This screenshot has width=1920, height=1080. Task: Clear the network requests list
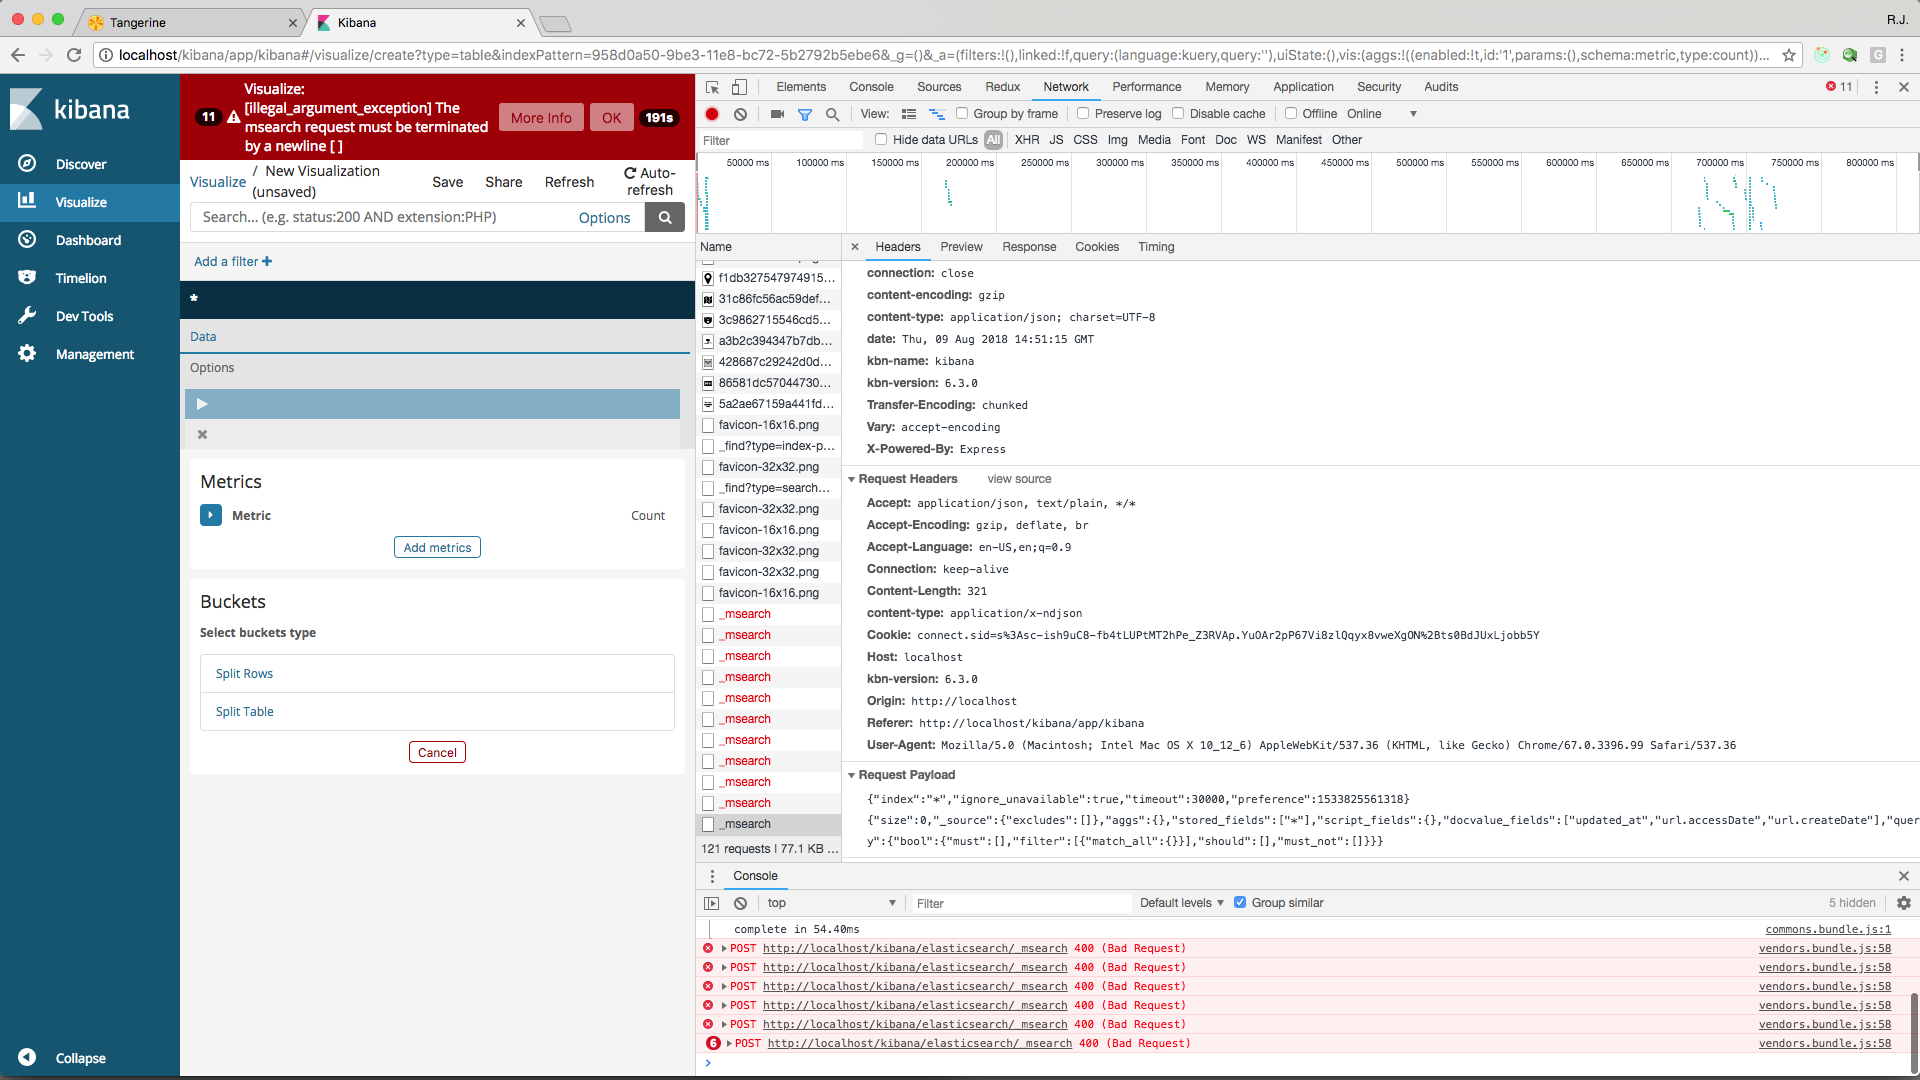741,114
